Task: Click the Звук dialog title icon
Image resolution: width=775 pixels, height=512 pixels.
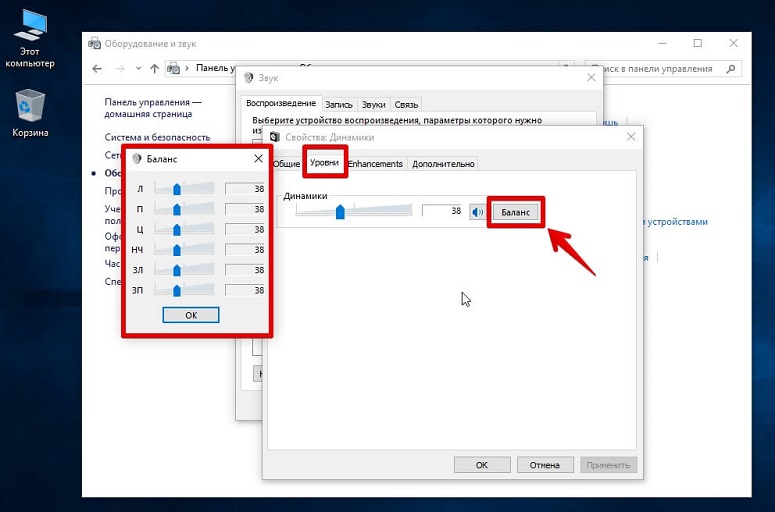Action: [249, 78]
